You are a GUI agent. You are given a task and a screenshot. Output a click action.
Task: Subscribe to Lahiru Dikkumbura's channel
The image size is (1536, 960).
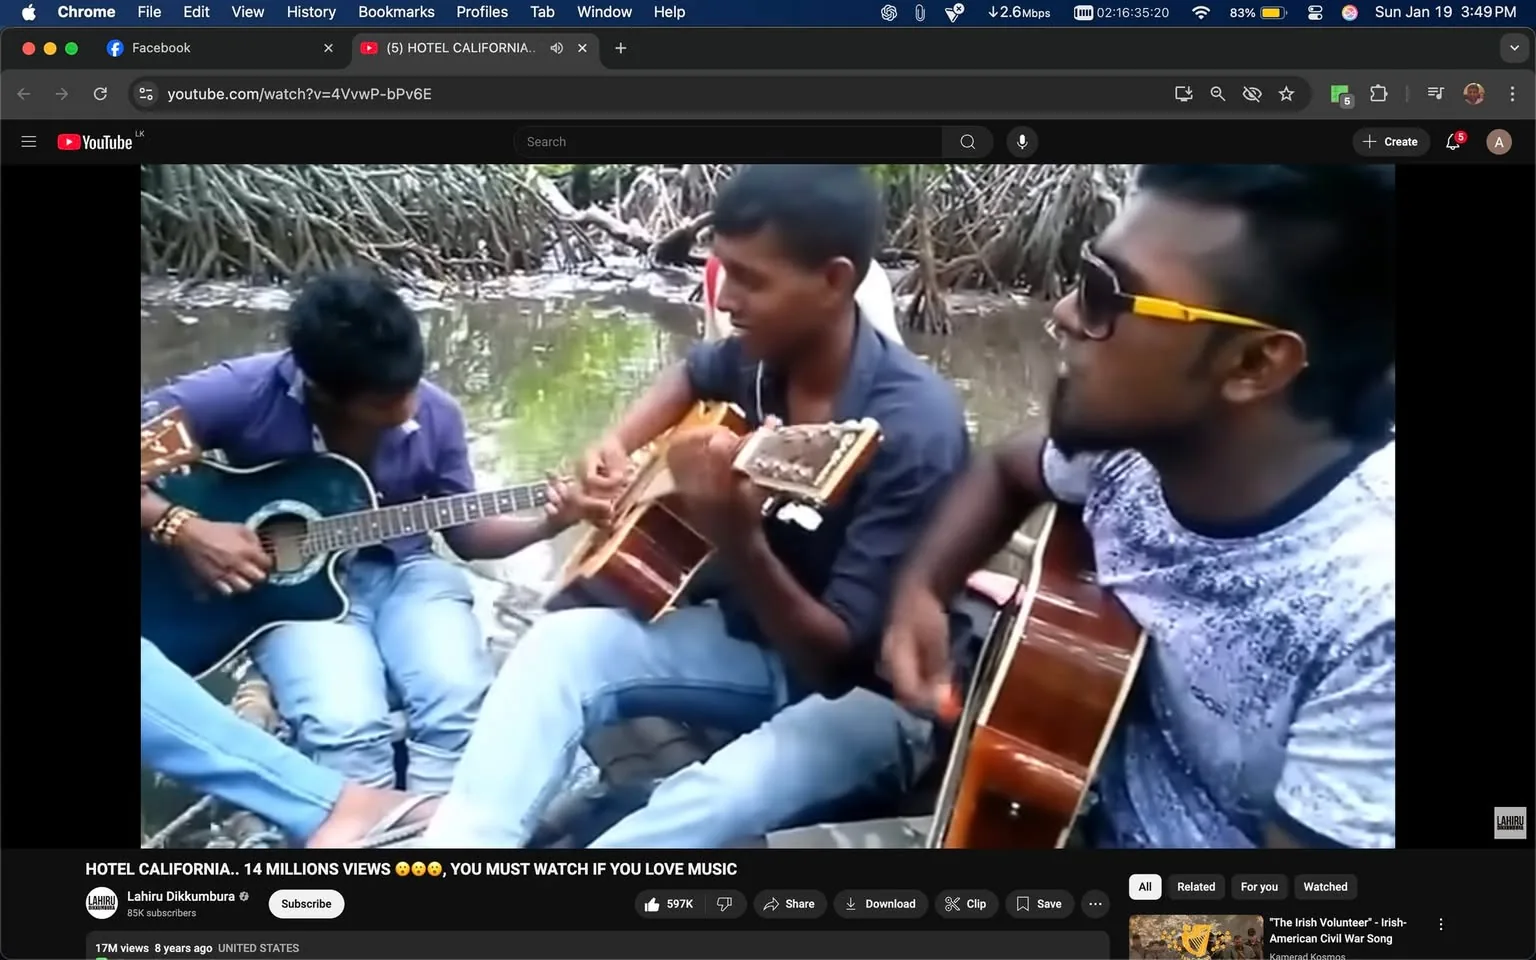click(305, 903)
